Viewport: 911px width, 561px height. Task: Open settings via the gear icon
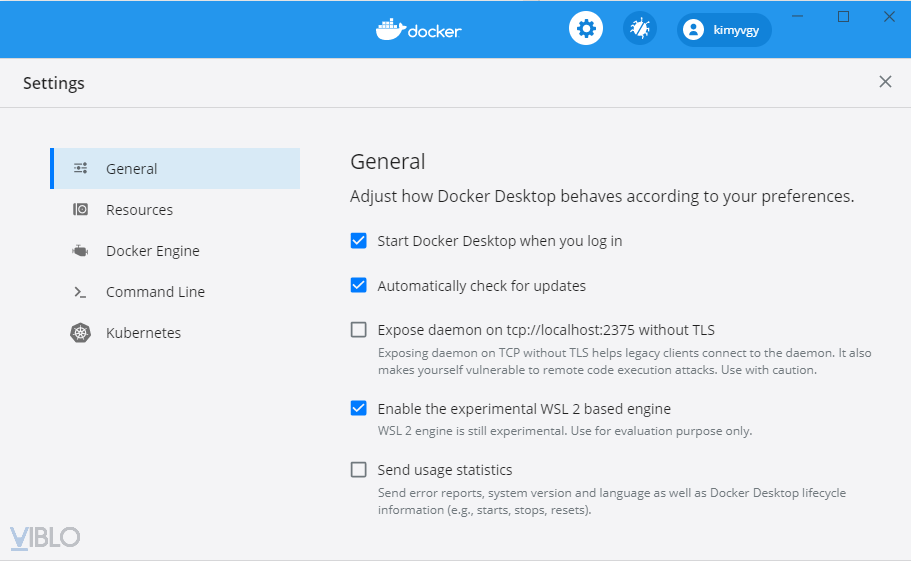point(586,29)
